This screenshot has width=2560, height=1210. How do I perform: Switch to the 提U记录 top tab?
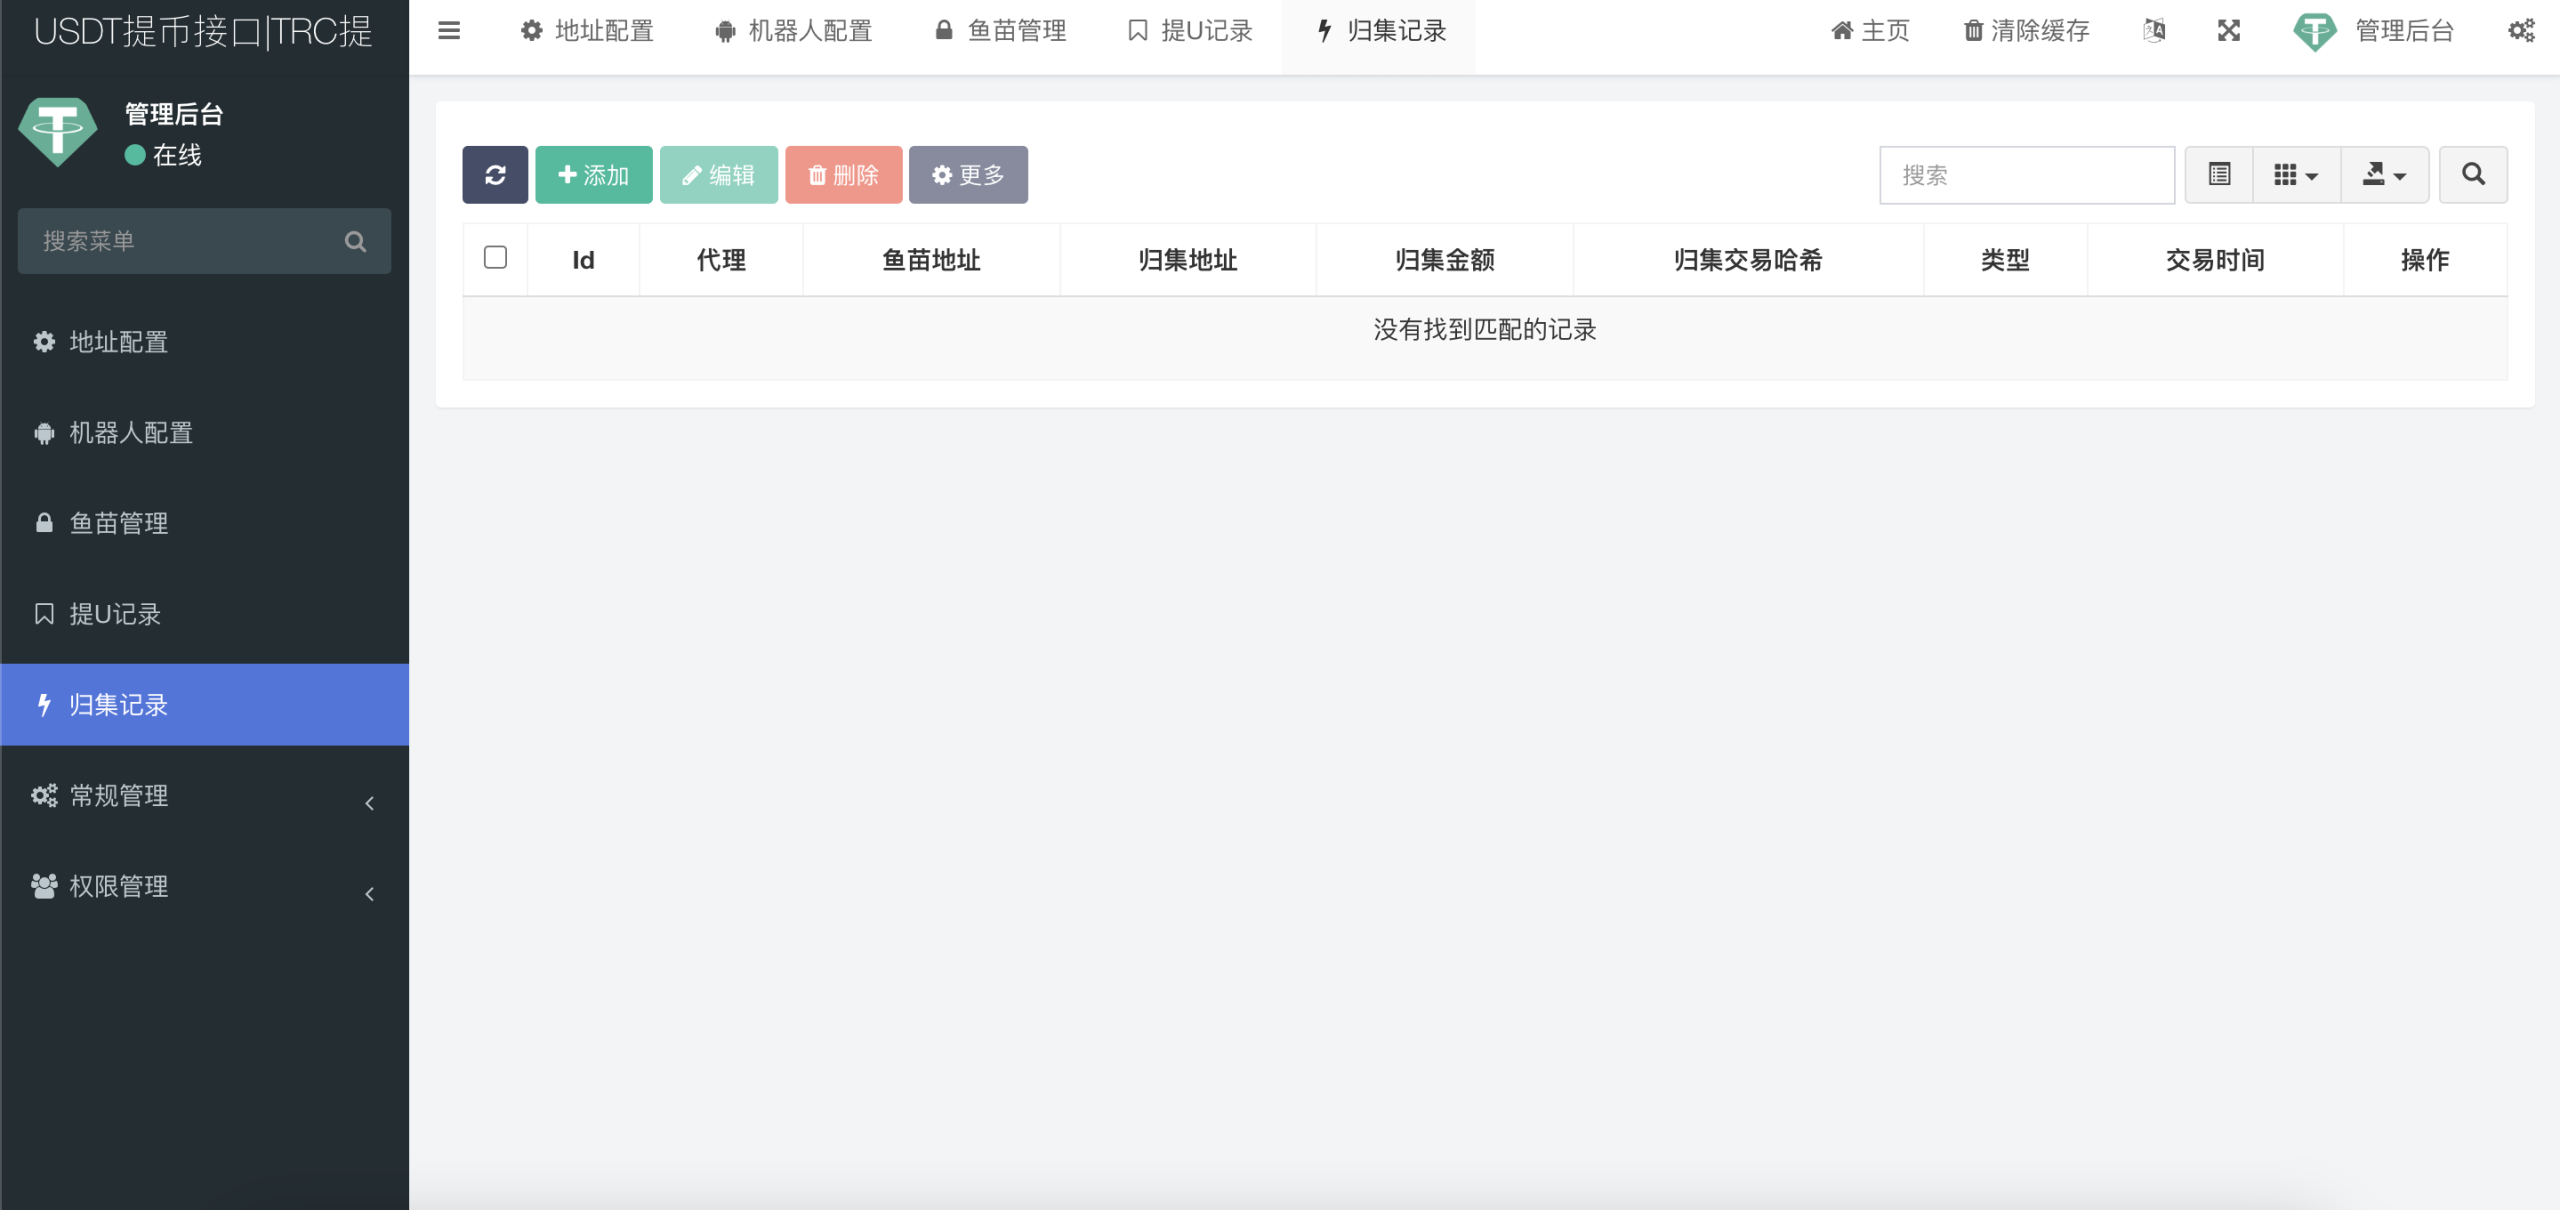[x=1190, y=31]
